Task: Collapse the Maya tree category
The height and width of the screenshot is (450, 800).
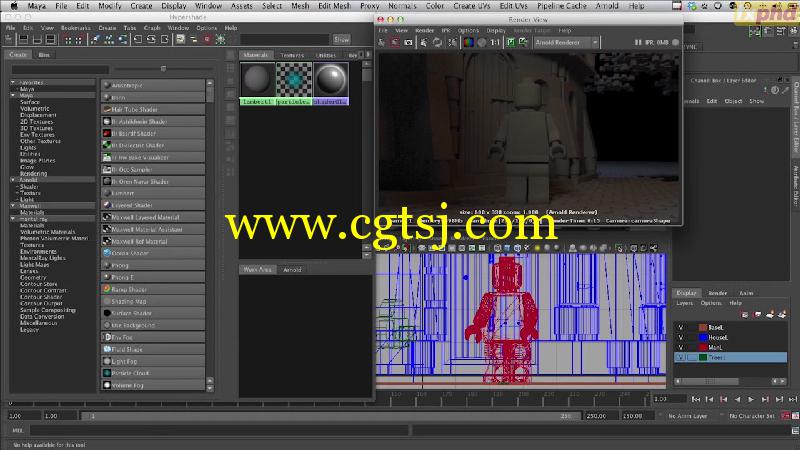Action: (x=13, y=95)
